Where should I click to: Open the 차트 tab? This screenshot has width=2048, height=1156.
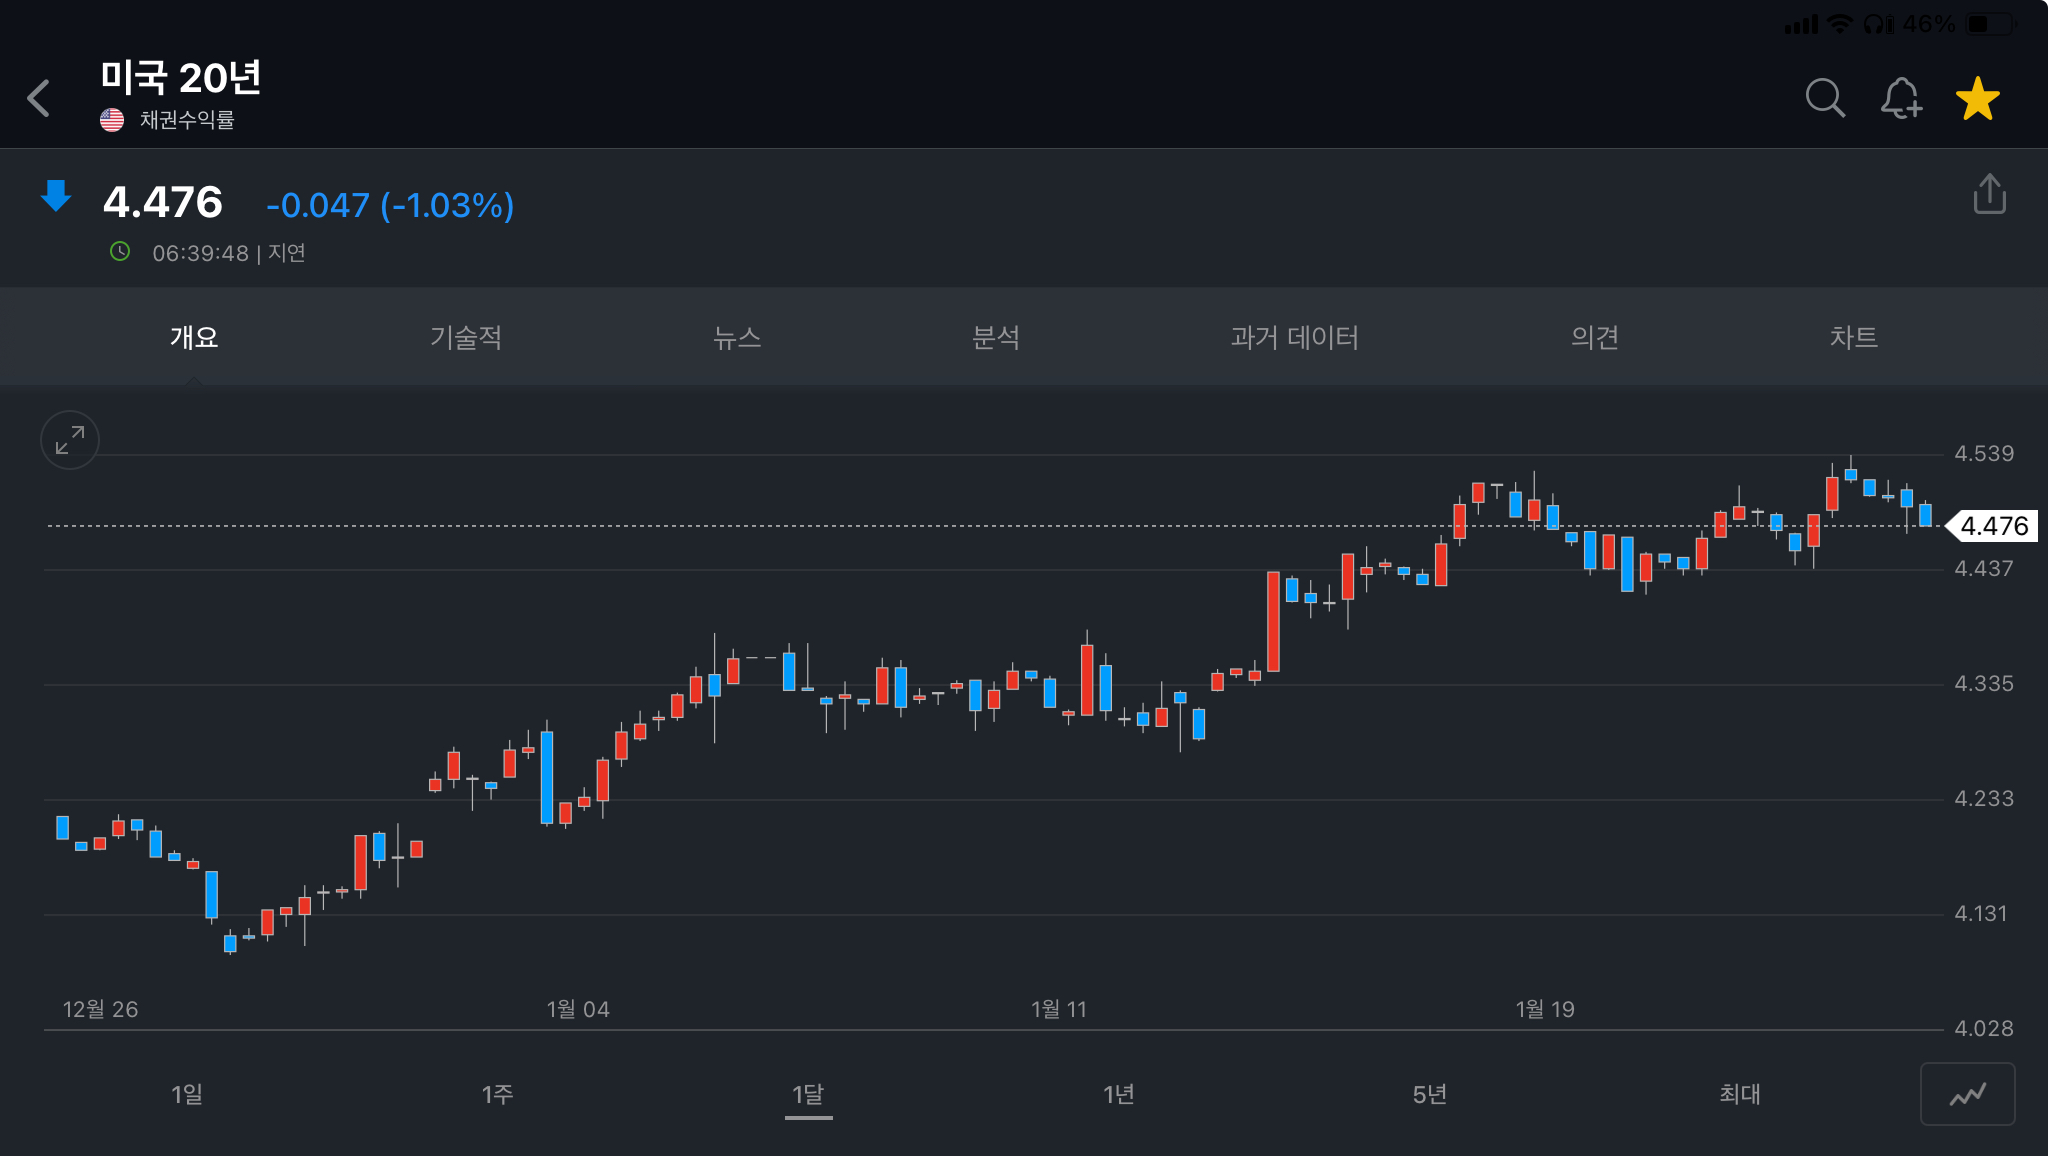click(1854, 337)
